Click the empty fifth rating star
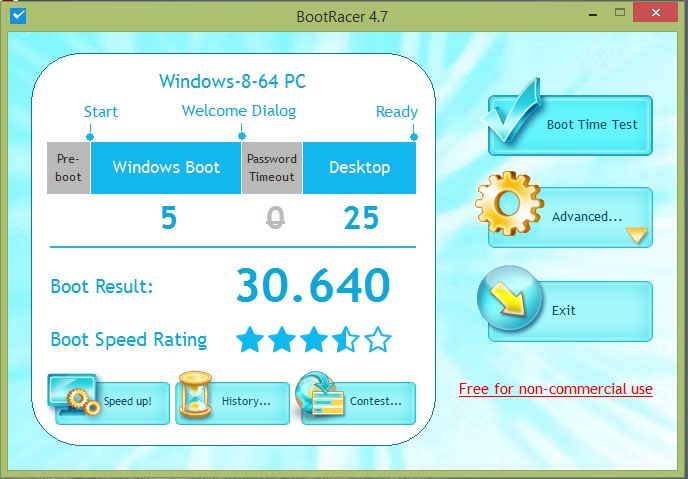Image resolution: width=688 pixels, height=479 pixels. pos(378,340)
